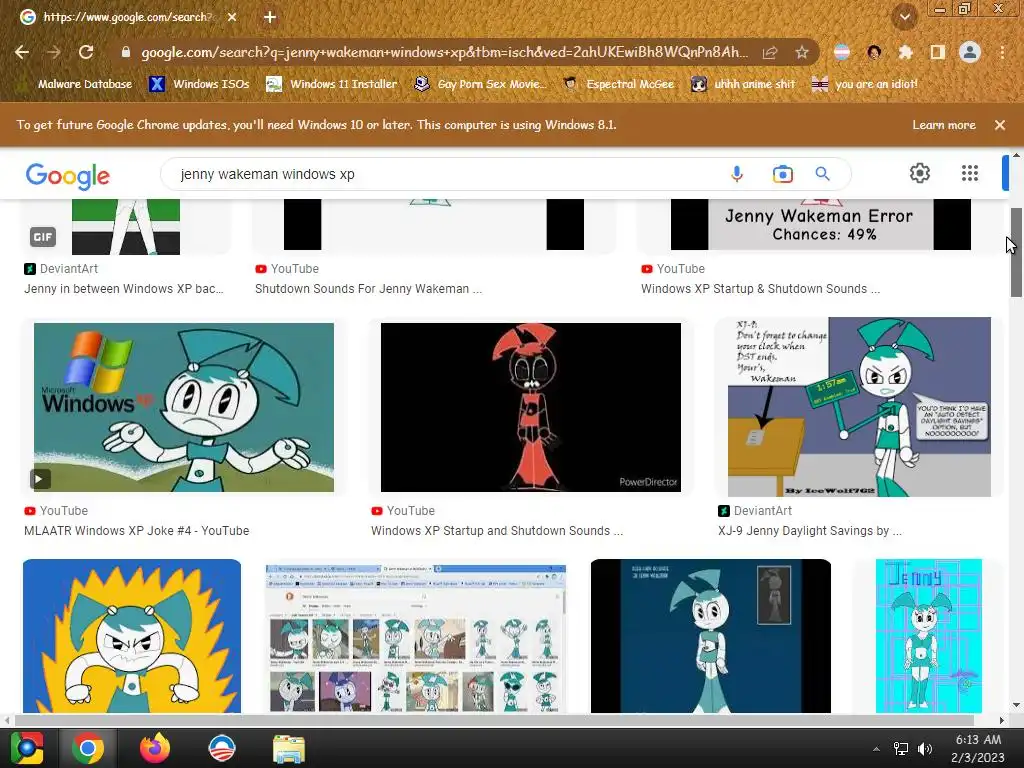1024x768 pixels.
Task: Open 'Jenny in between Windows XP bac...' link
Action: click(124, 289)
